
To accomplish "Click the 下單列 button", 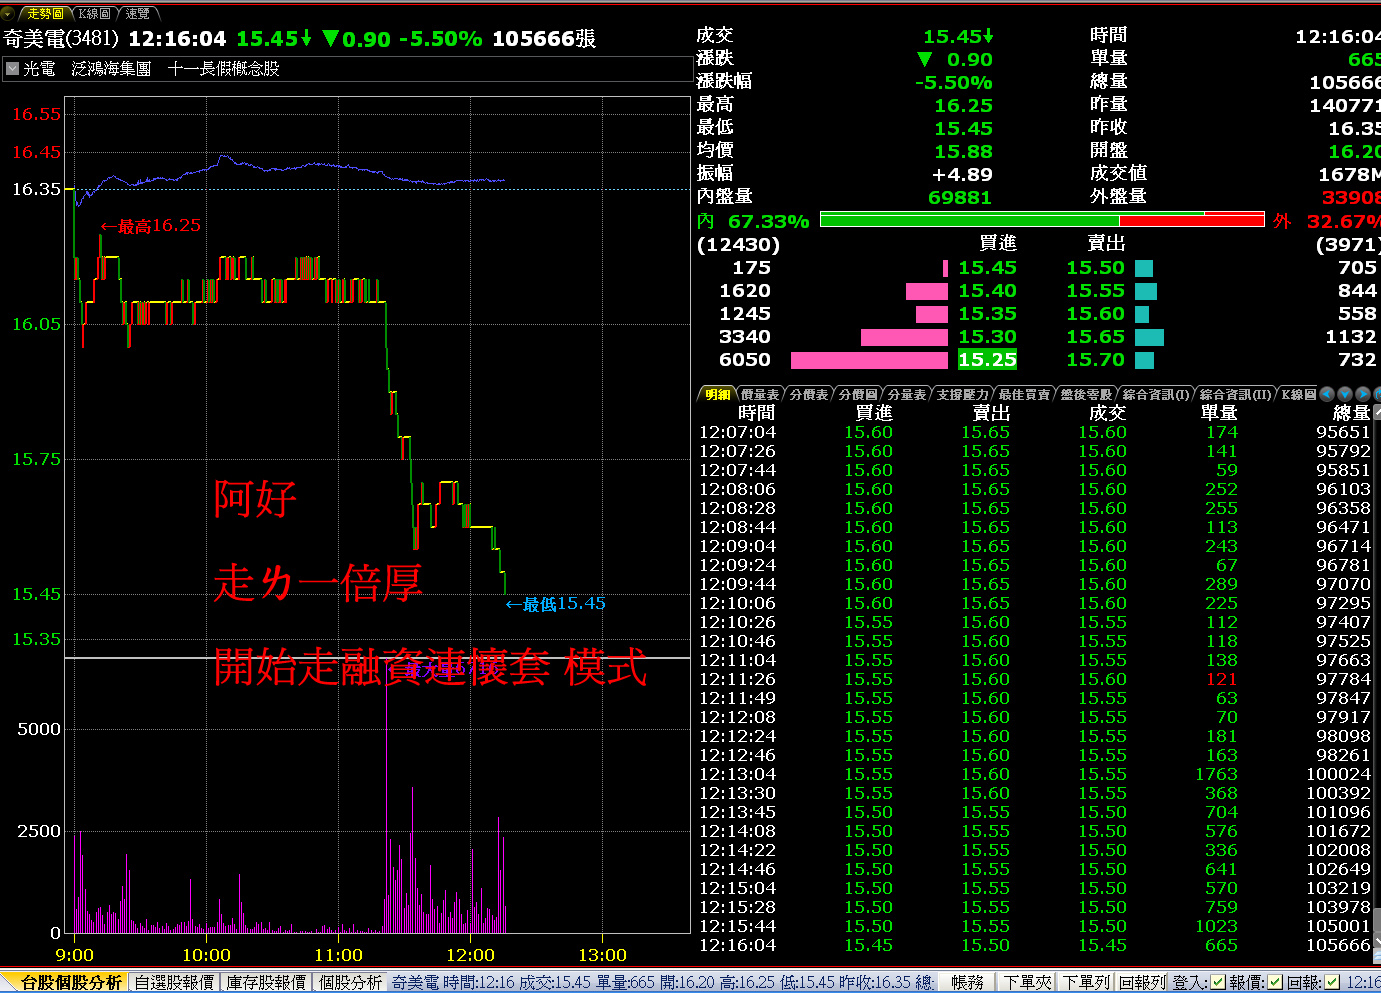I will pos(1086,983).
